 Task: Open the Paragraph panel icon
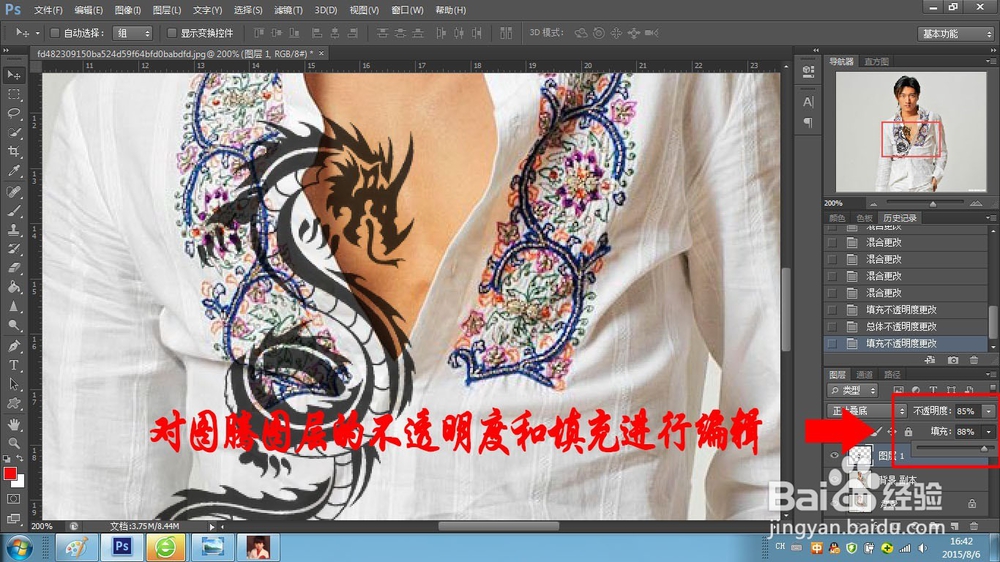click(808, 122)
